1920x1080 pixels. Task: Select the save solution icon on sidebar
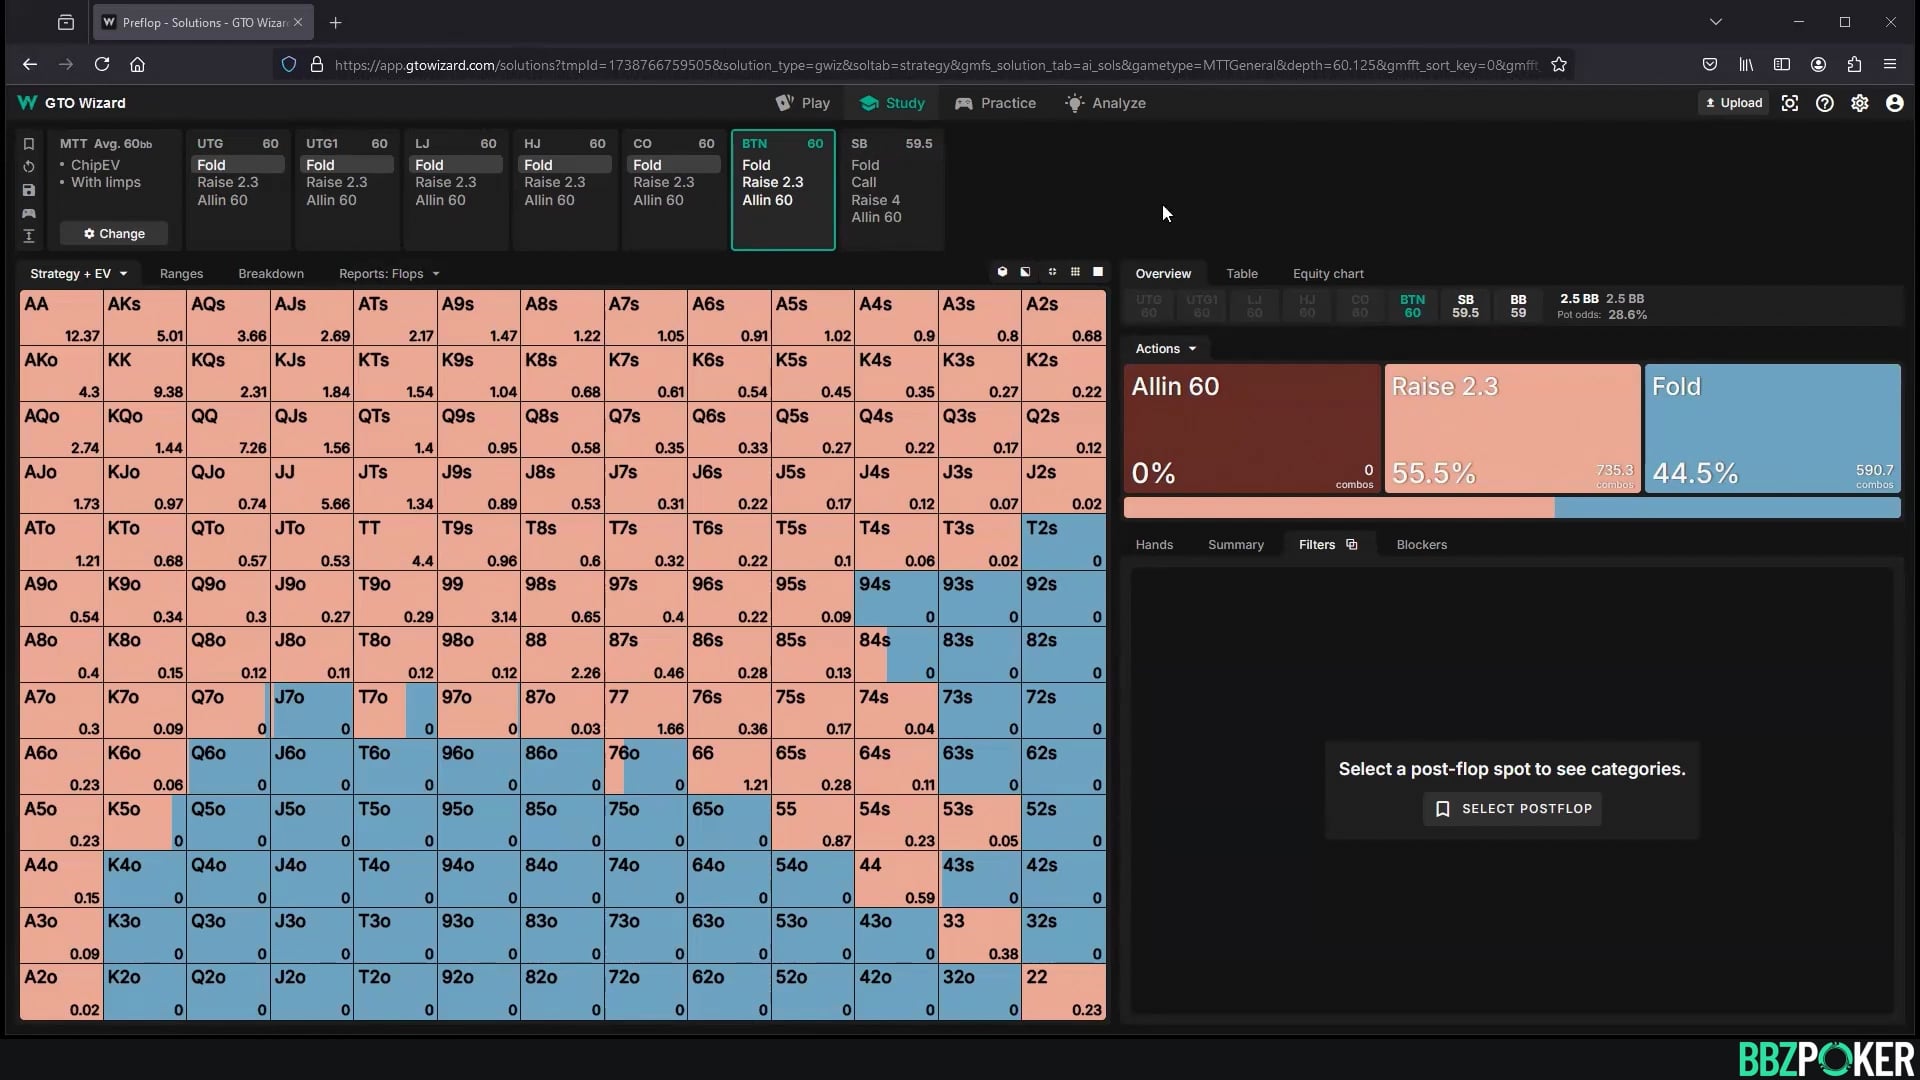tap(29, 190)
